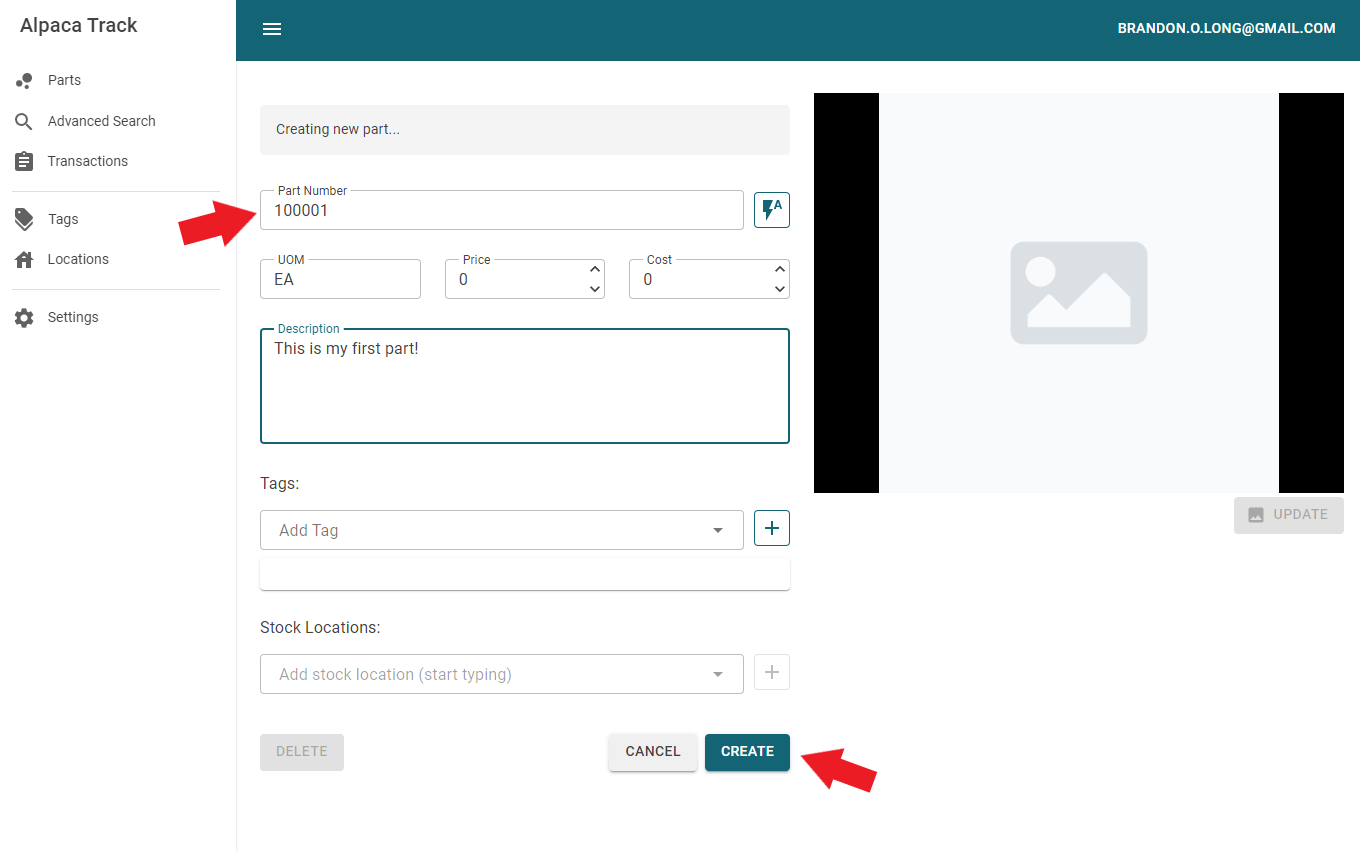Viewport: 1360px width, 852px height.
Task: Click into the Part Number field
Action: (500, 210)
